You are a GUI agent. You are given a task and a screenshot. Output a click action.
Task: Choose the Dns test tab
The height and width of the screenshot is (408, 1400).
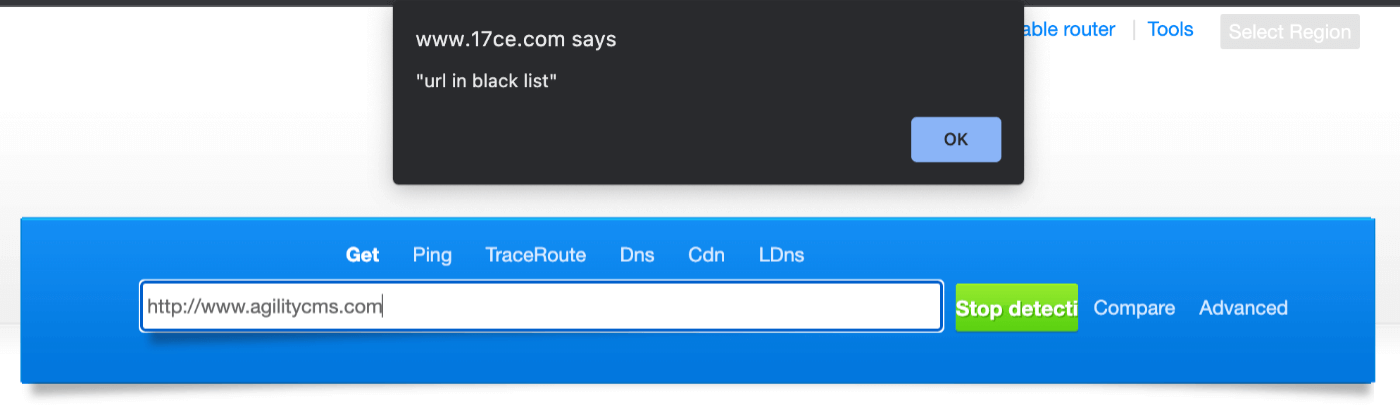[x=637, y=255]
